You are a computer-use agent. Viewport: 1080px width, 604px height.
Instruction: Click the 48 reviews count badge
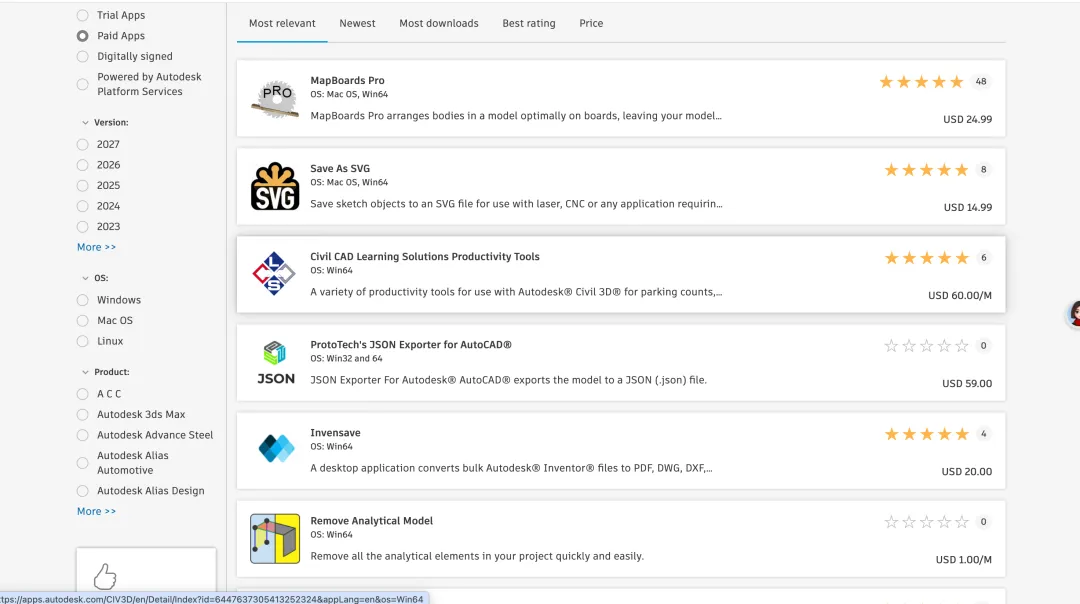coord(981,81)
